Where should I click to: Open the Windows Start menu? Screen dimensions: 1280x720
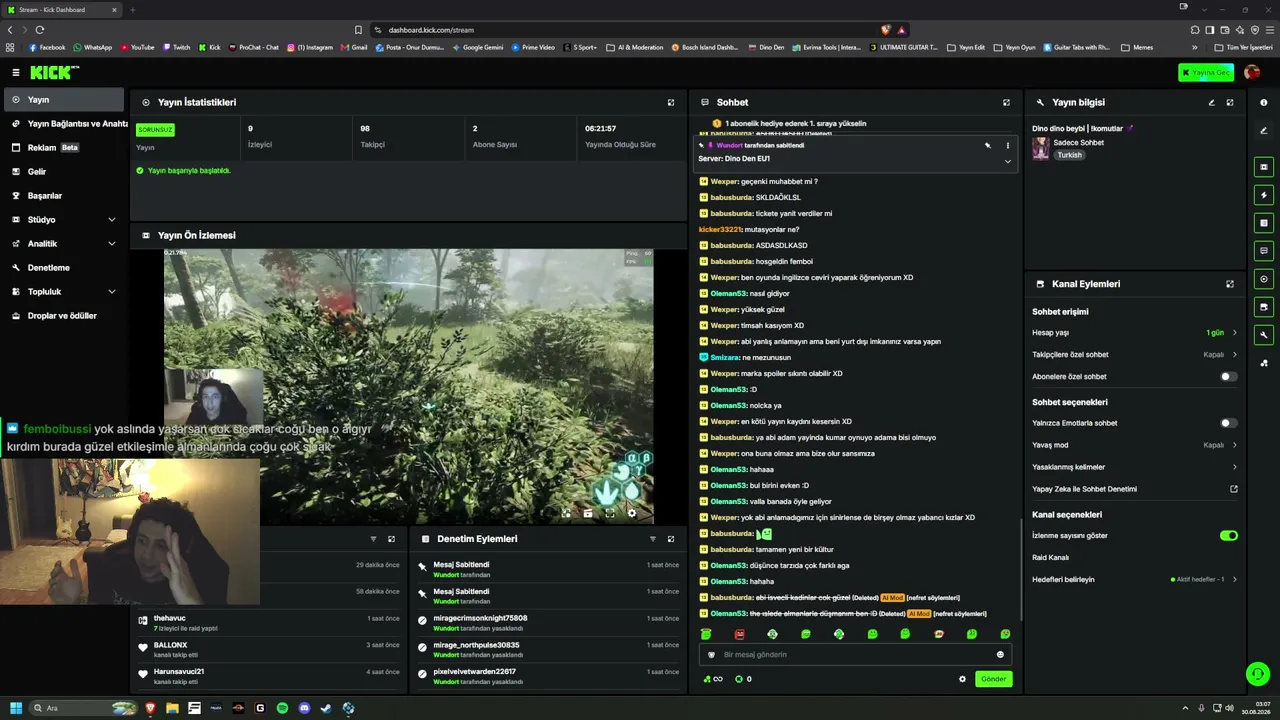coord(16,708)
